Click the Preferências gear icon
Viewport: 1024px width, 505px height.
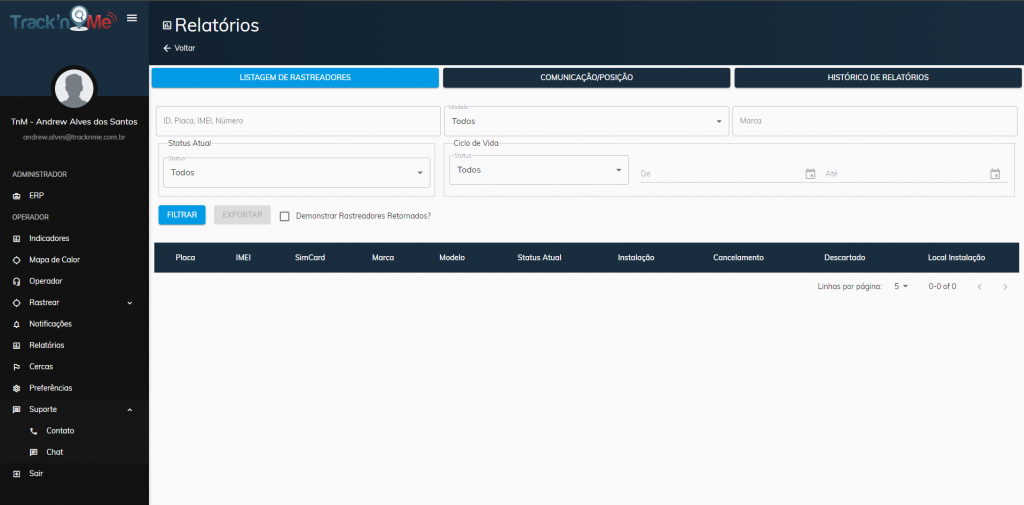point(17,388)
